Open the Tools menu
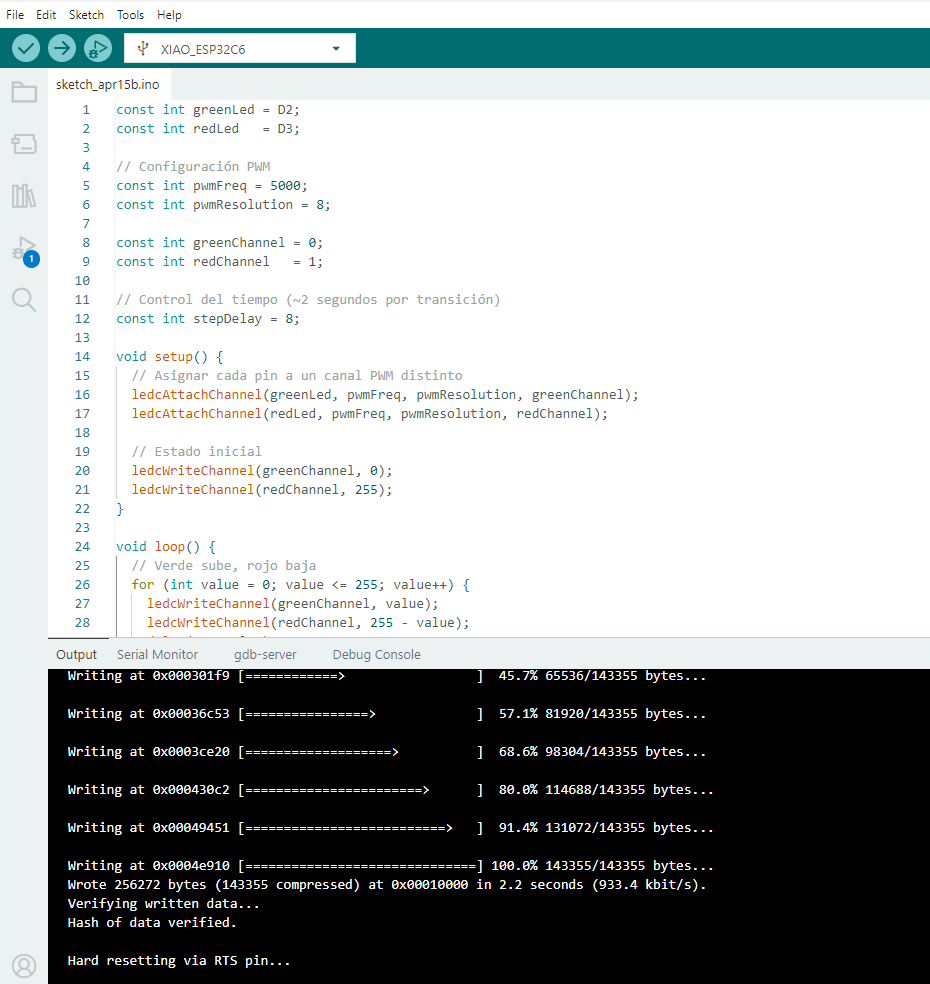 click(x=130, y=14)
